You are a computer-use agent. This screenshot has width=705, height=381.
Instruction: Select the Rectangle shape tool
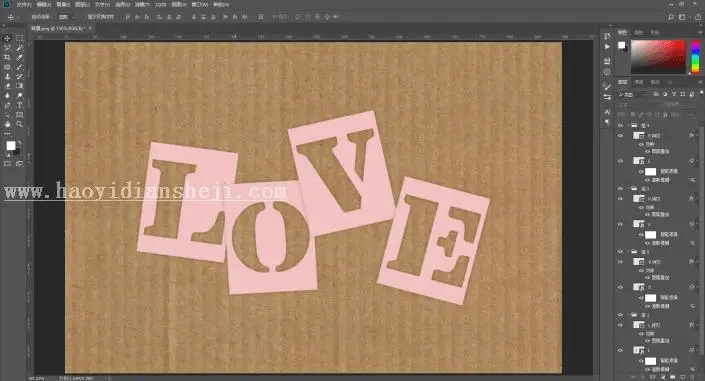click(19, 115)
